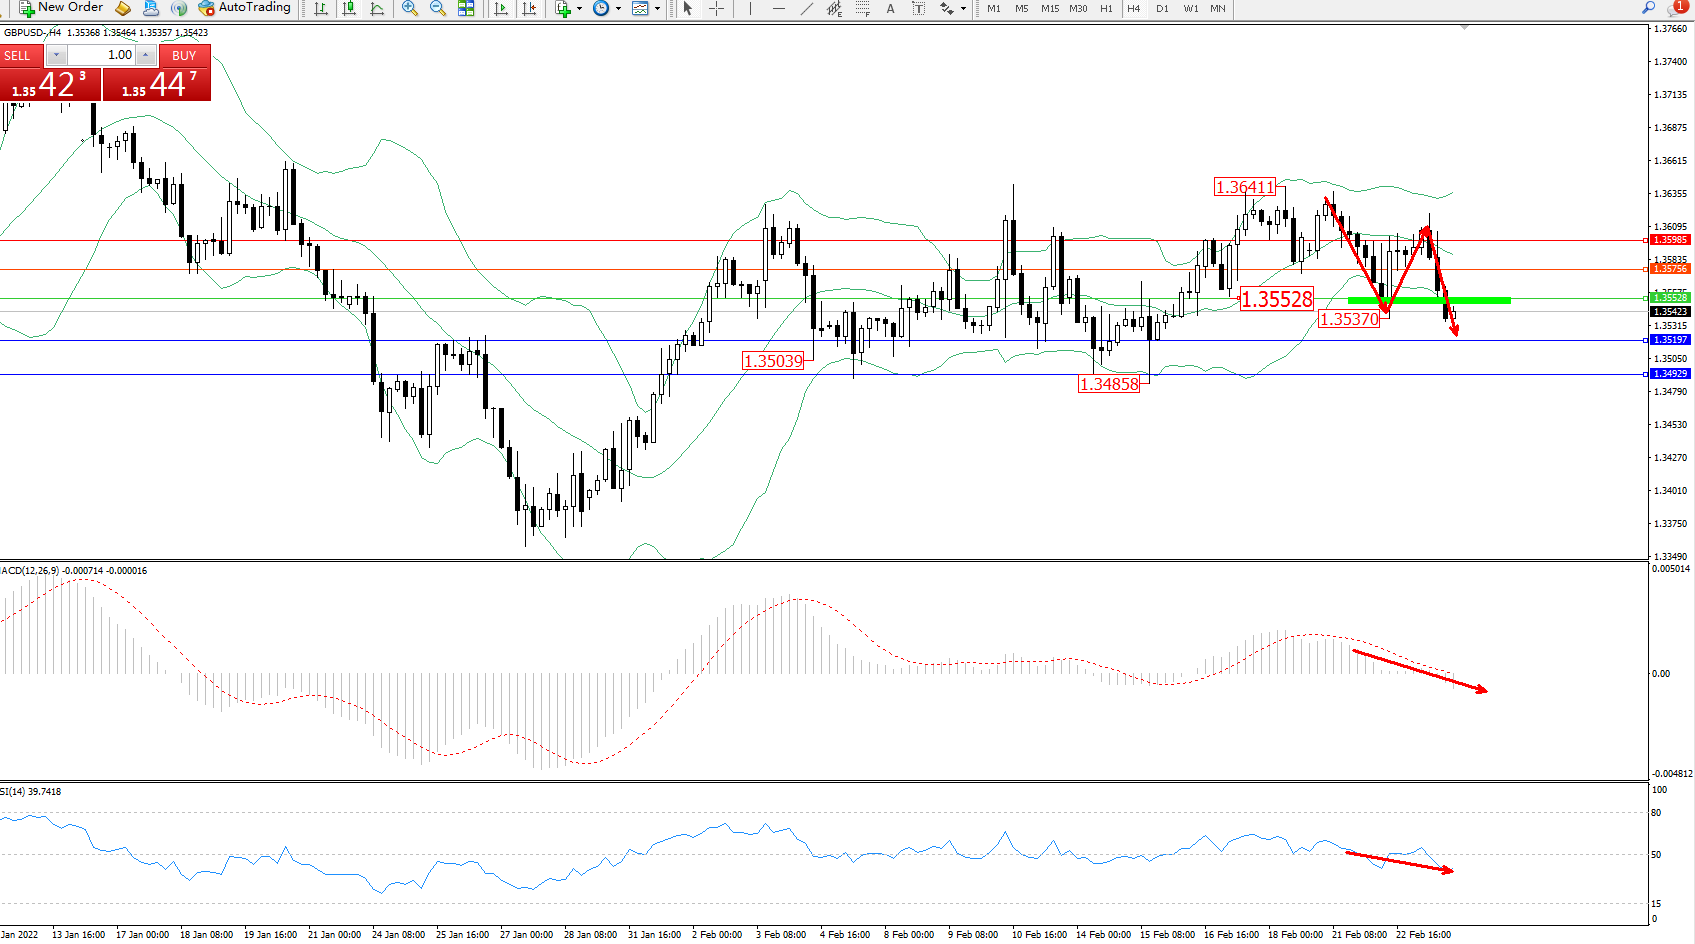Toggle chart Auto Scroll

tap(501, 8)
